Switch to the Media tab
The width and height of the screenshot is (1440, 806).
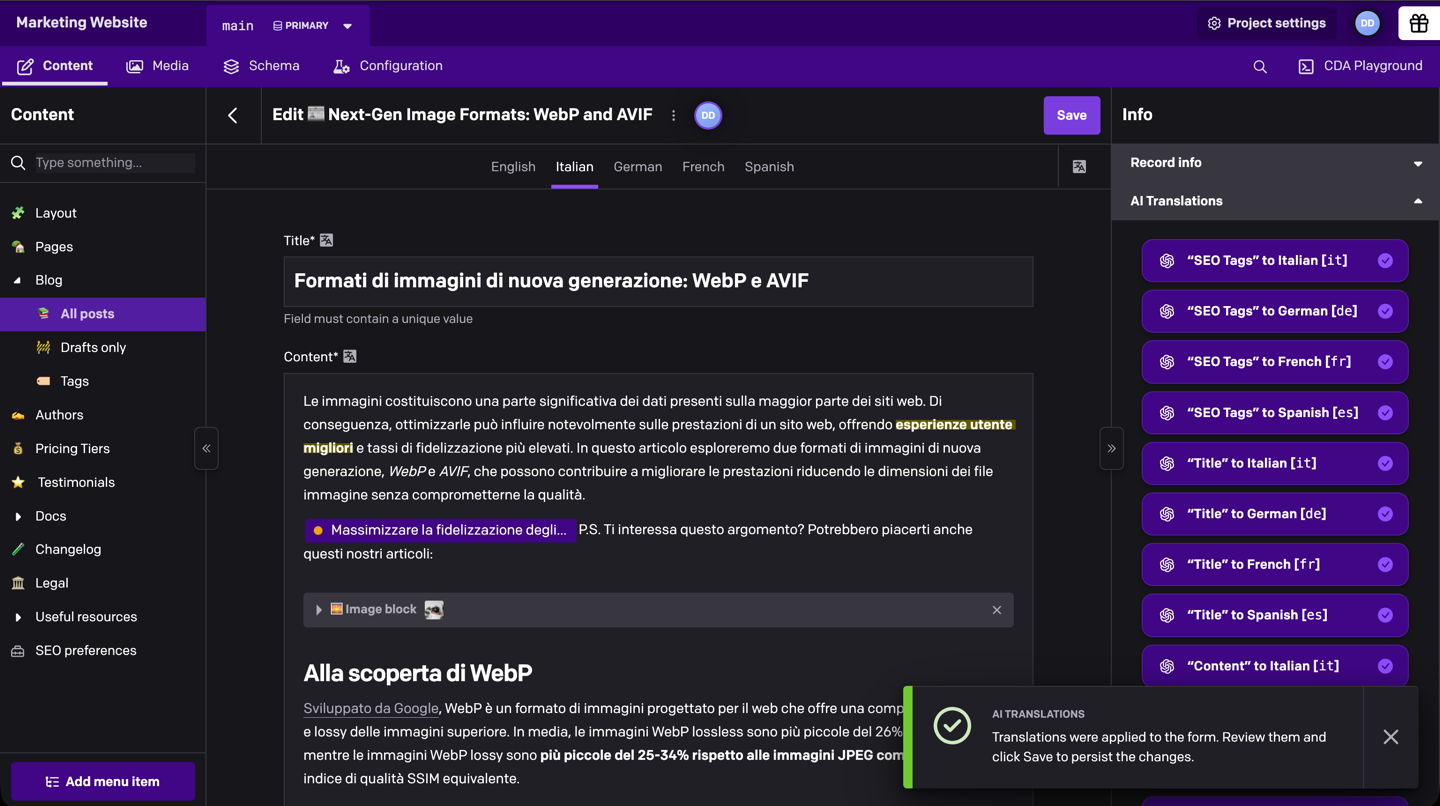[x=157, y=66]
